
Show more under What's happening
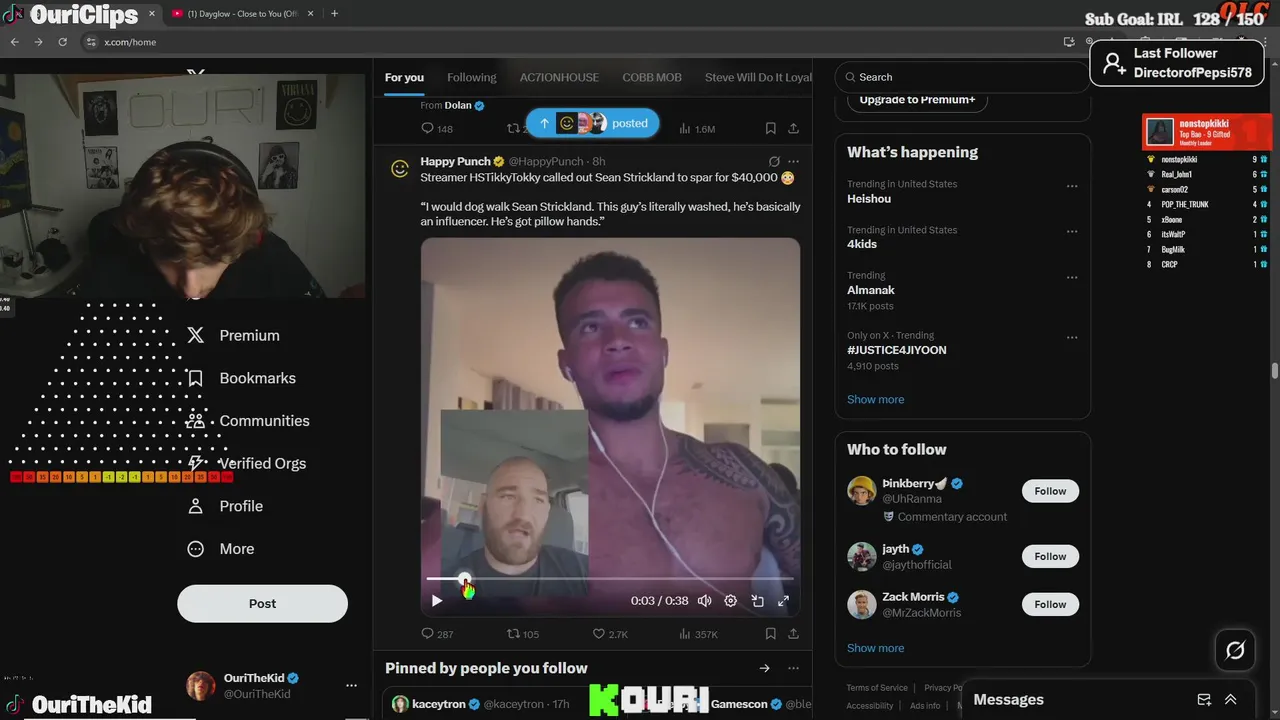[x=876, y=399]
